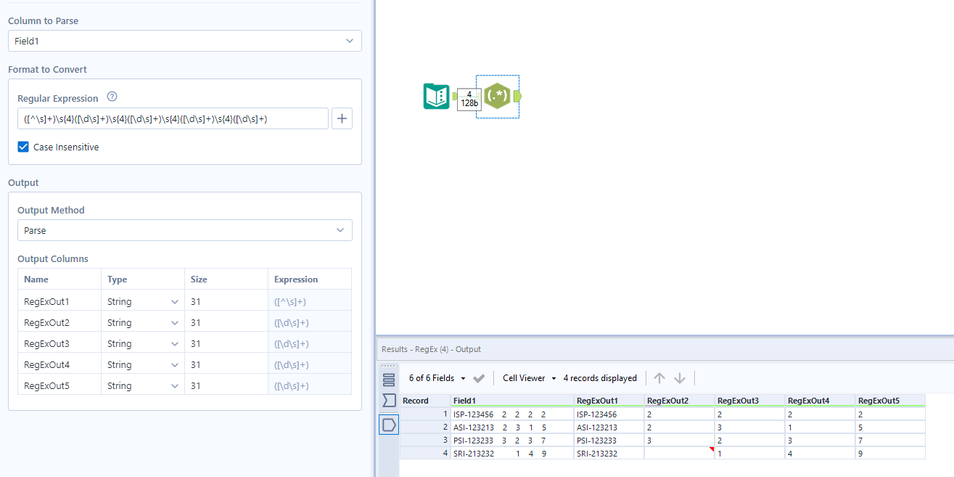Click the RegExOut5 column header in results

tap(890, 401)
